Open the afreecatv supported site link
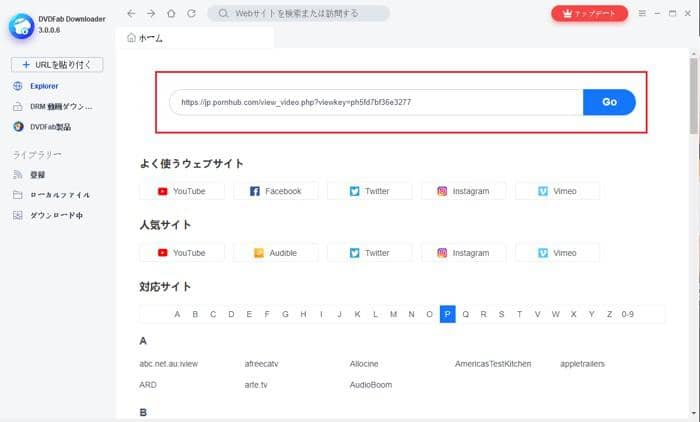Screen dimensions: 700x422 point(262,364)
